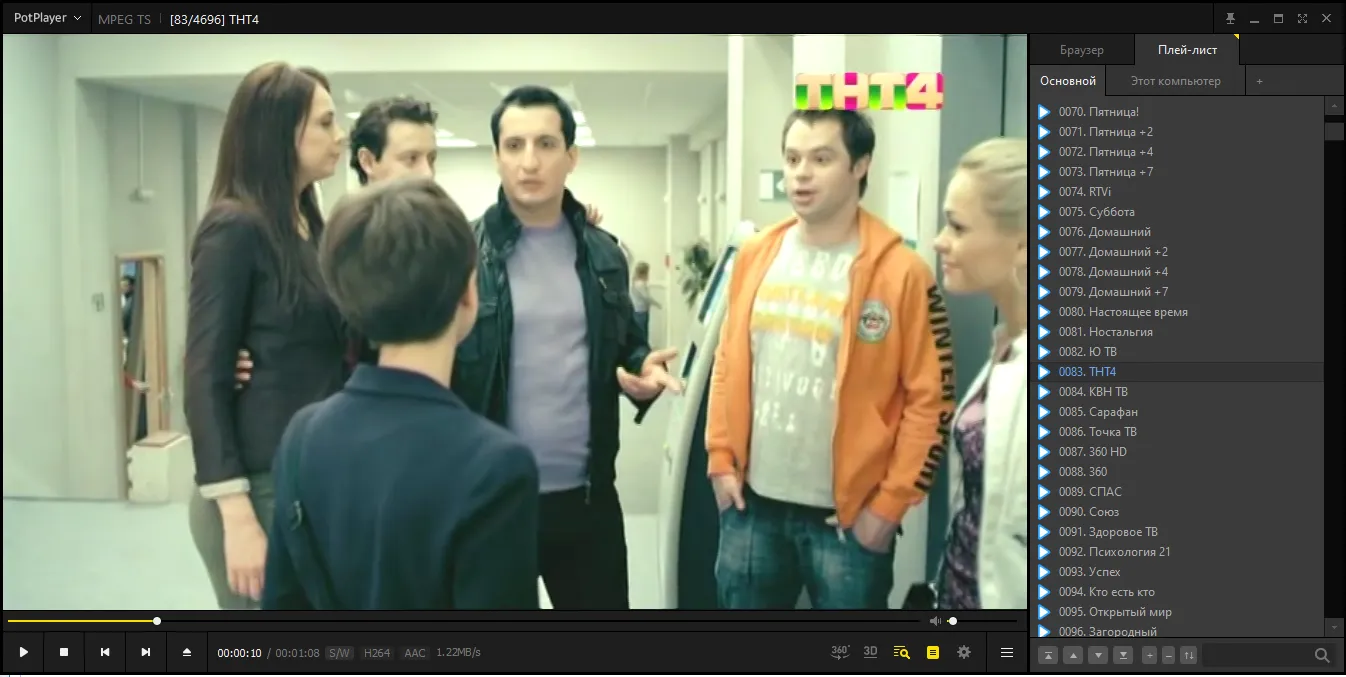Move selected playlist item up
The width and height of the screenshot is (1346, 677).
(1073, 655)
